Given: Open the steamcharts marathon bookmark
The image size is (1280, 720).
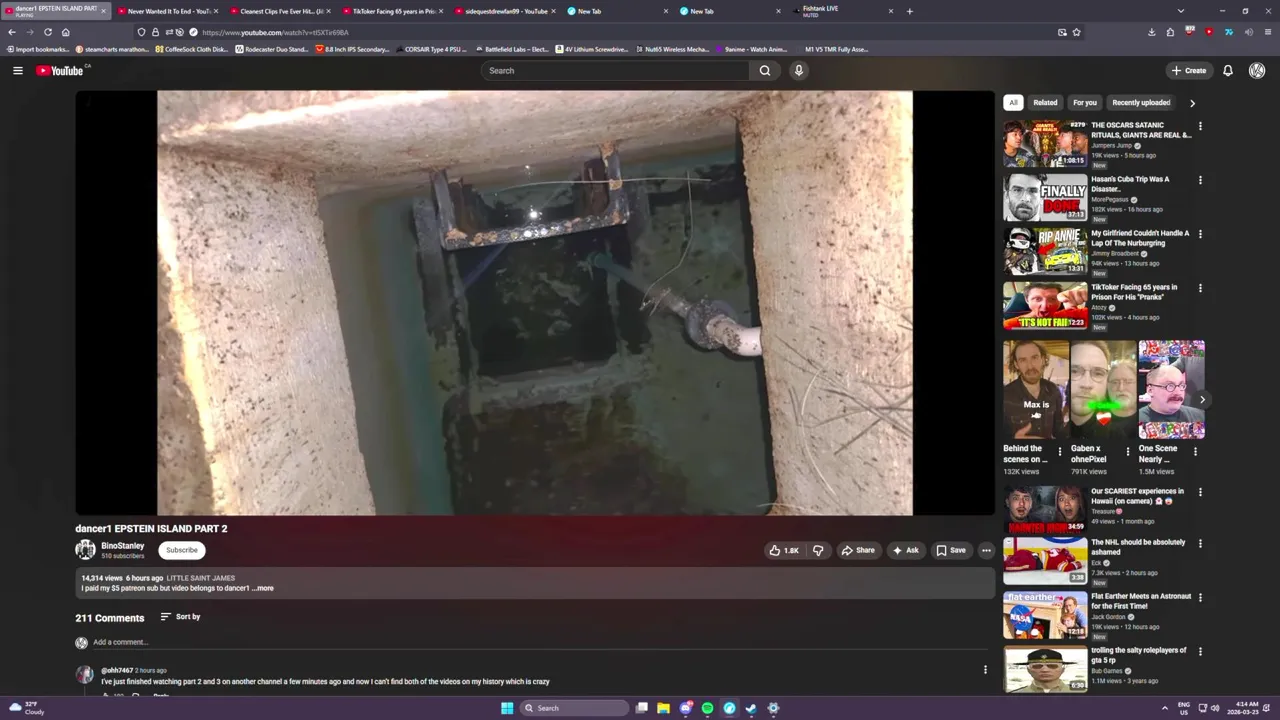Looking at the screenshot, I should click(112, 49).
